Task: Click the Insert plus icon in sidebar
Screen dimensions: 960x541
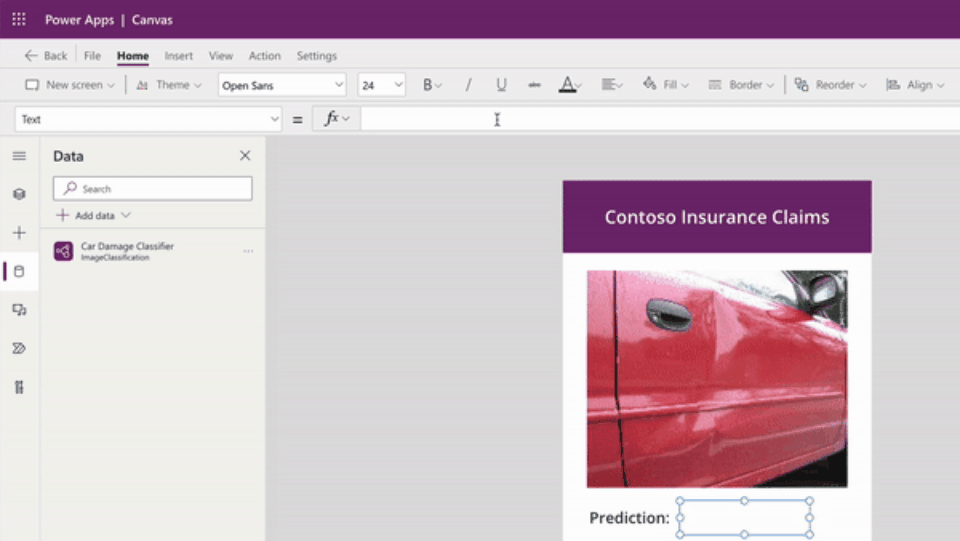Action: pos(19,233)
